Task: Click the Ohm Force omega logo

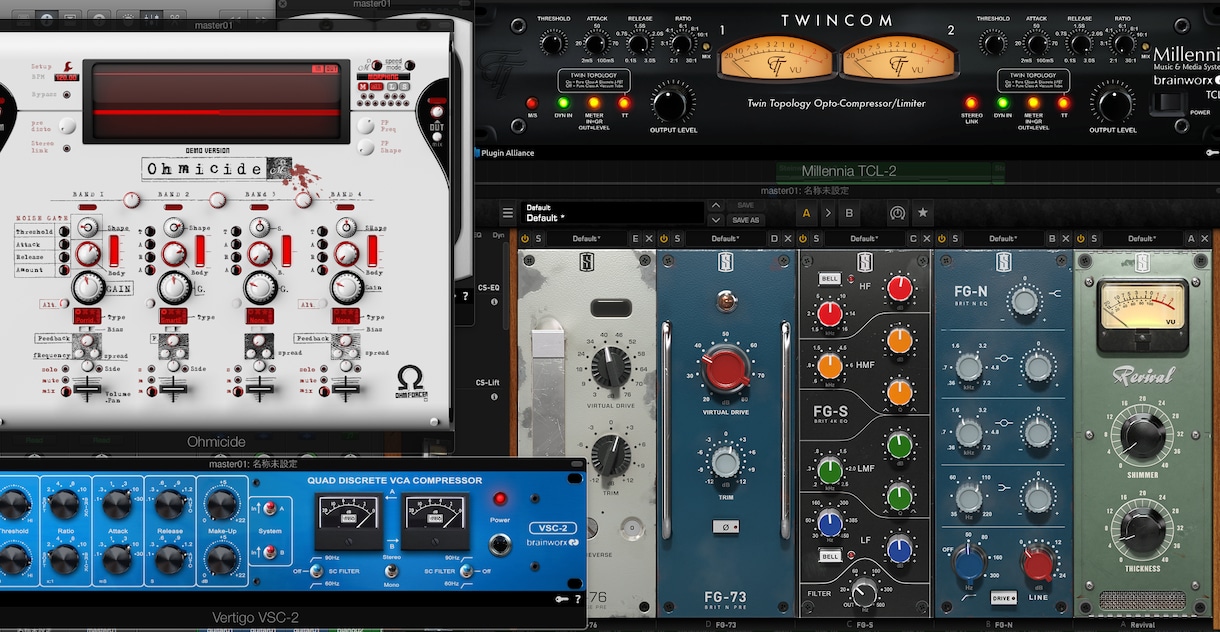Action: pyautogui.click(x=410, y=383)
